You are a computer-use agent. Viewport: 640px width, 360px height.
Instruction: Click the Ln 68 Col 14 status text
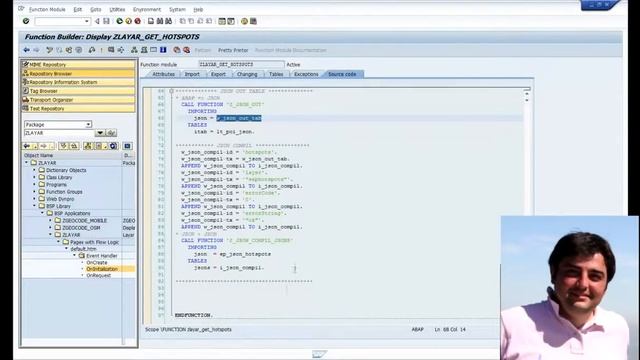pos(450,329)
